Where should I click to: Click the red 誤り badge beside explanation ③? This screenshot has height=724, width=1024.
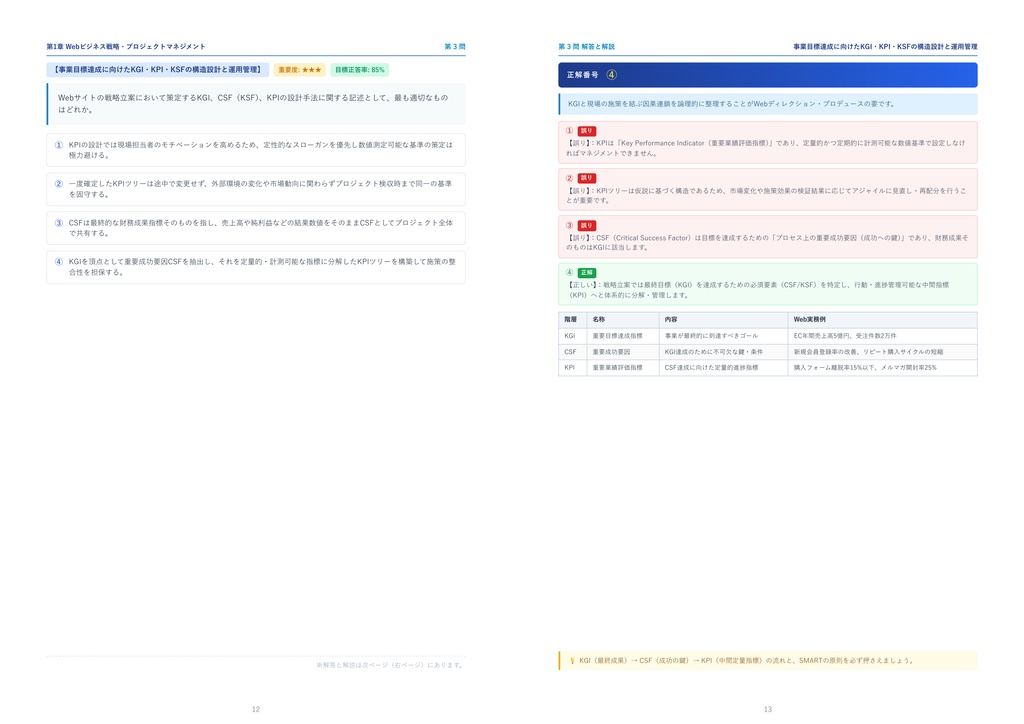(x=586, y=225)
